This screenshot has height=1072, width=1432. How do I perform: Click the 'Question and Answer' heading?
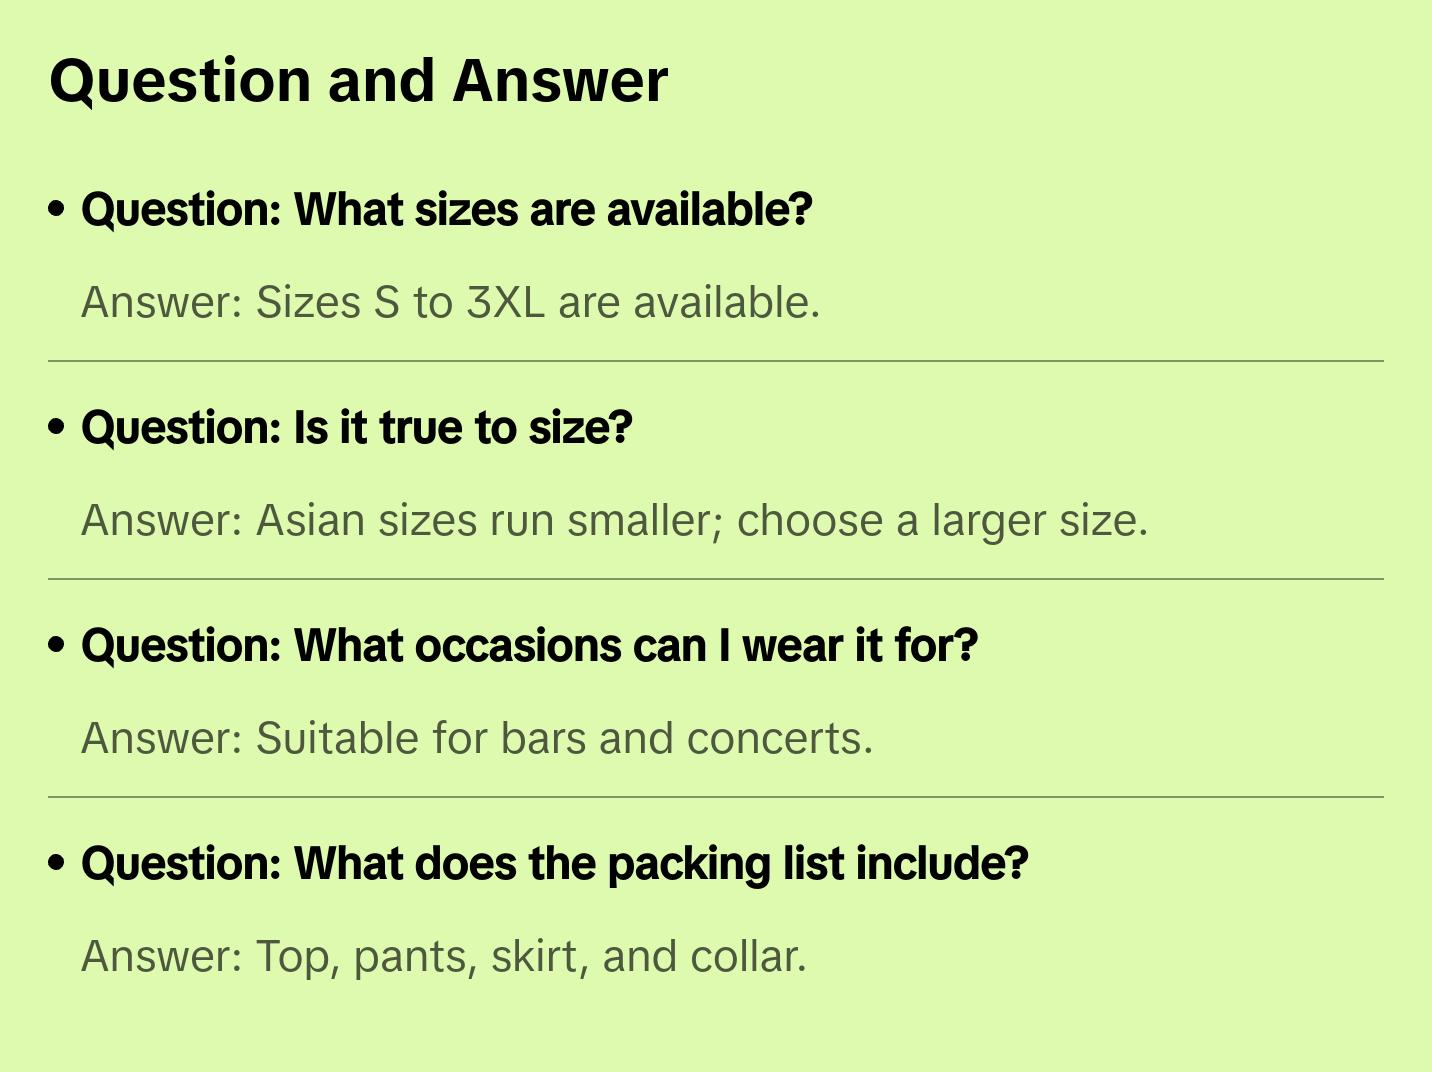pos(358,81)
